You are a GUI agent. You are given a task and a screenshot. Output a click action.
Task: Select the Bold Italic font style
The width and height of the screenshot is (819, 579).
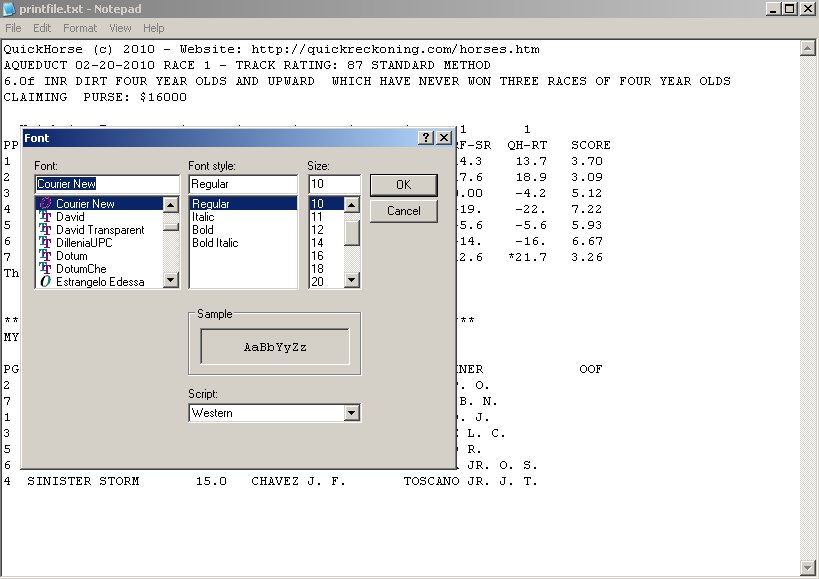(x=215, y=243)
